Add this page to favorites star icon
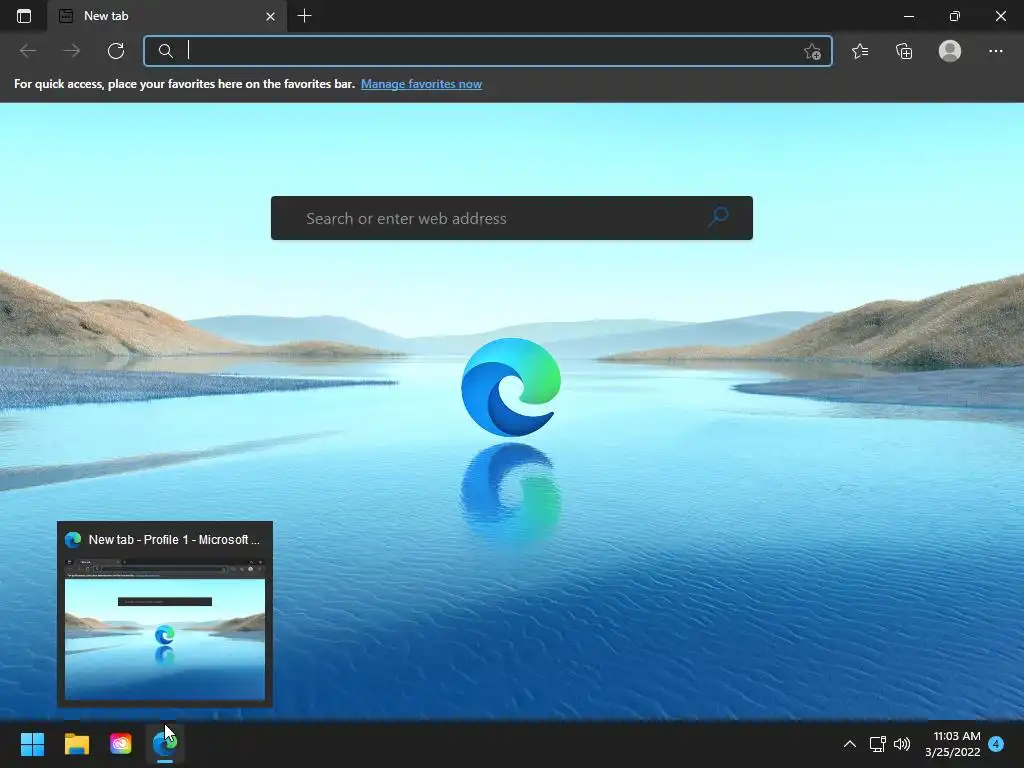The height and width of the screenshot is (768, 1024). tap(812, 51)
